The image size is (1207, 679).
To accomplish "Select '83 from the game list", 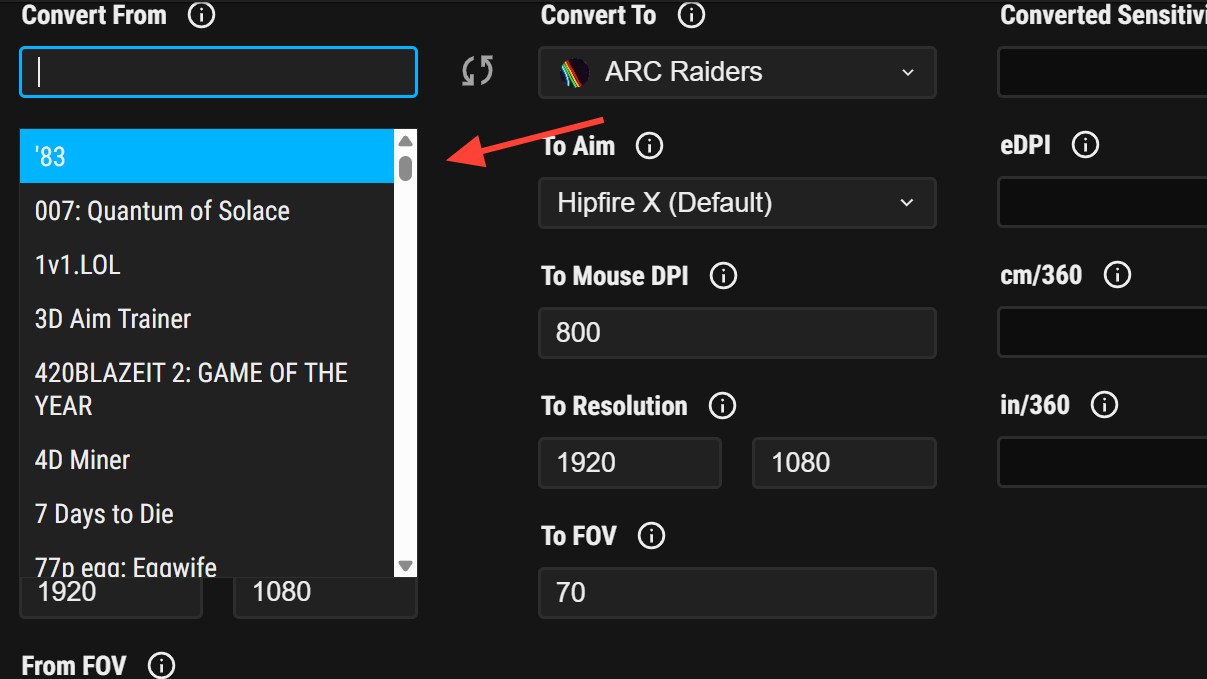I will (206, 157).
